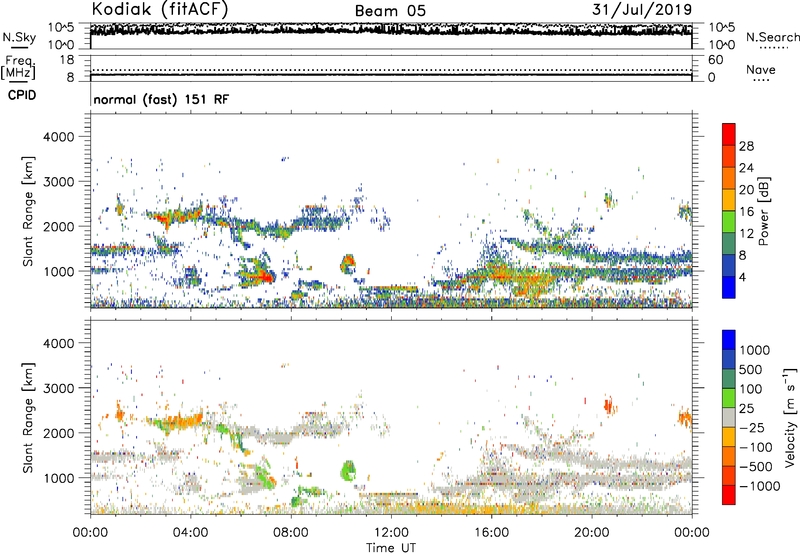
Task: Click the '08:00' time axis label
Action: 291,533
